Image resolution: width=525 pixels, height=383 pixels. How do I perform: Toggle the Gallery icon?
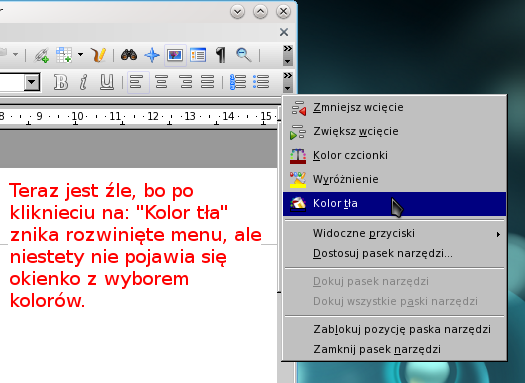pos(175,55)
